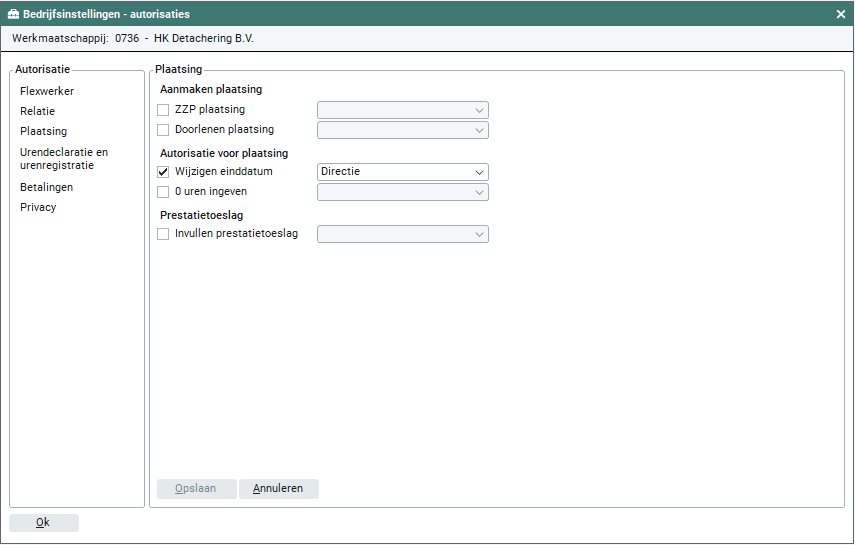Expand the Doorlenen plaatsing dropdown
The image size is (855, 545).
(x=402, y=130)
